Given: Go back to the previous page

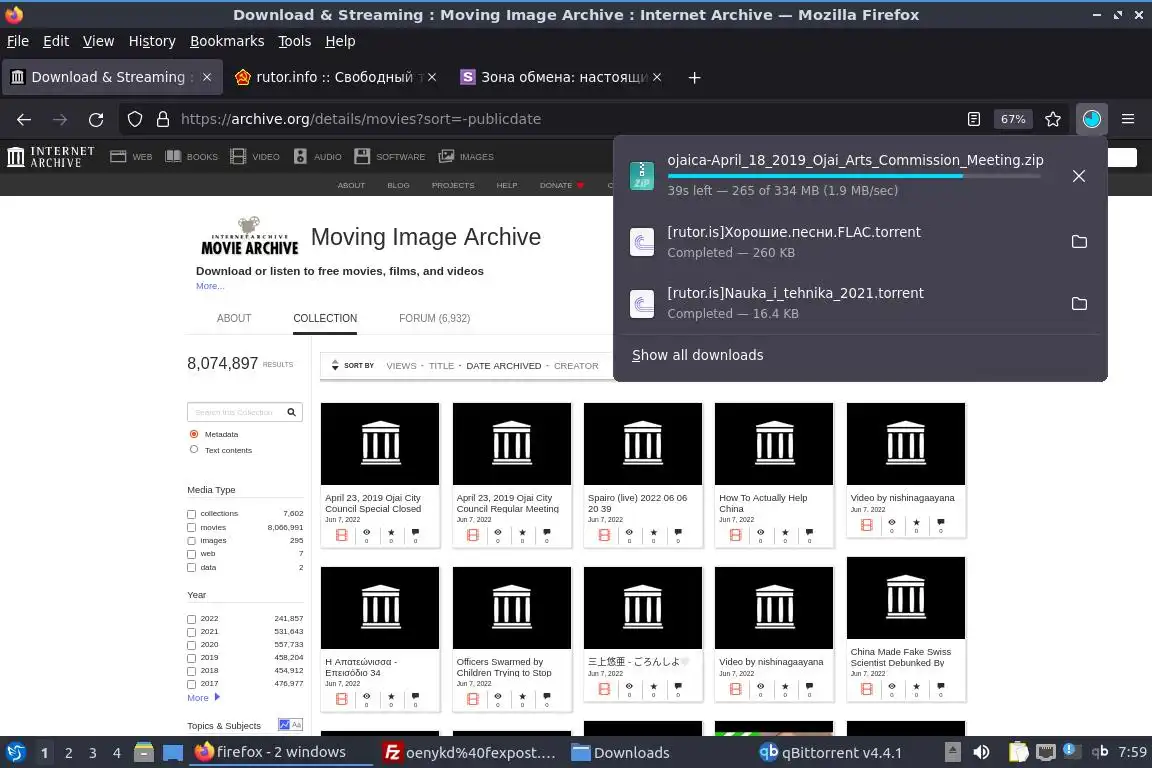Looking at the screenshot, I should point(24,119).
